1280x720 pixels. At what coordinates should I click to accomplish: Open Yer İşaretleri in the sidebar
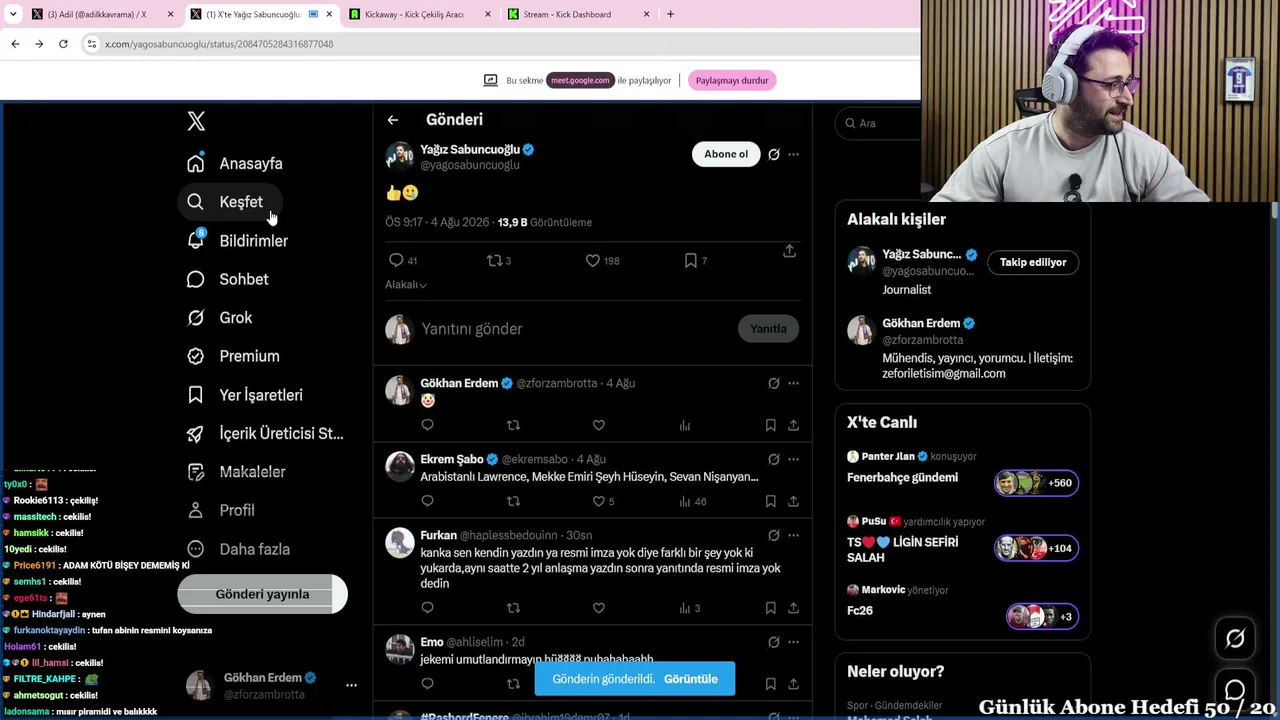coord(246,395)
